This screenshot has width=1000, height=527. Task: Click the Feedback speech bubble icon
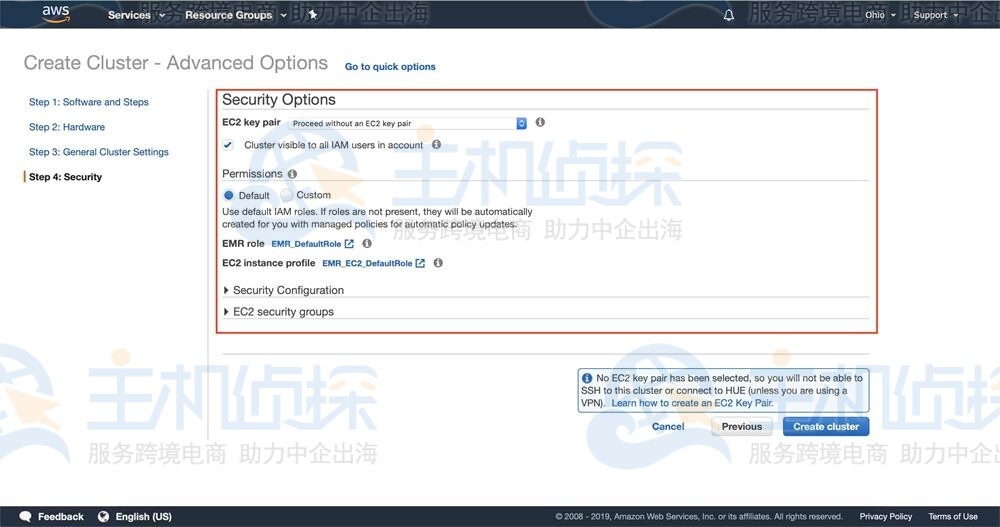click(26, 516)
